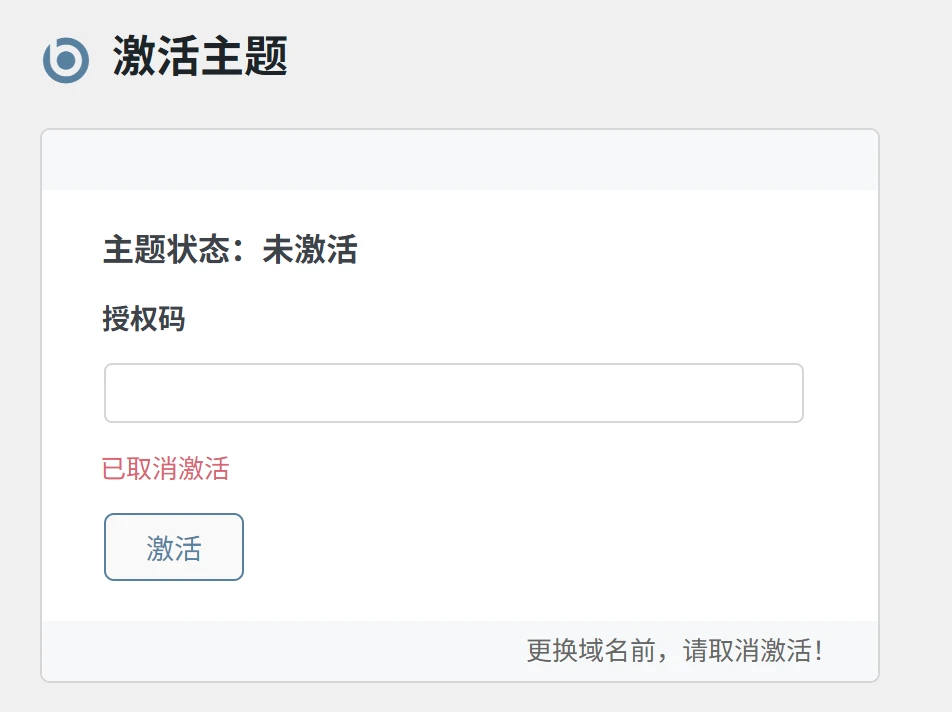Click the word 激活 in the page heading
Viewport: 952px width, 712px height.
click(156, 56)
